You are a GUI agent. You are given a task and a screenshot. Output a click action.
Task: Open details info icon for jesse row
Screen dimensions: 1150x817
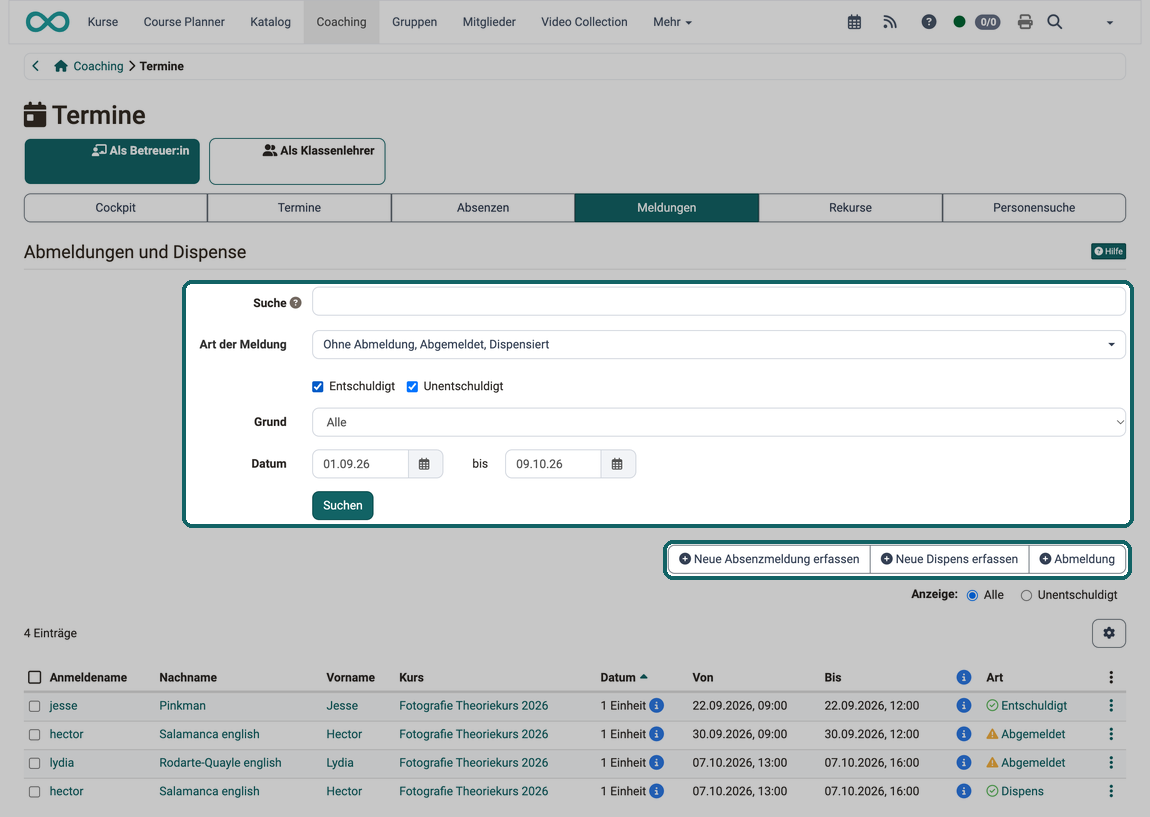tap(964, 706)
